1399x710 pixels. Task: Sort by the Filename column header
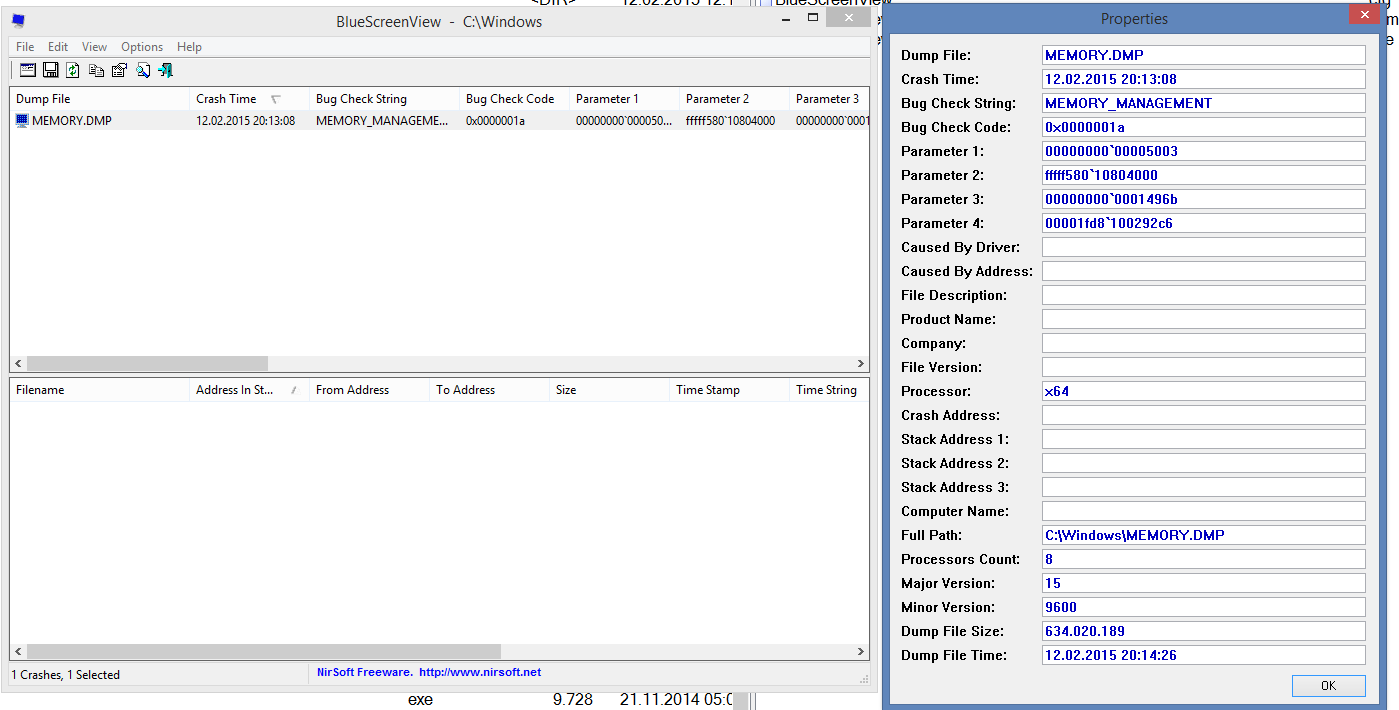click(x=100, y=390)
